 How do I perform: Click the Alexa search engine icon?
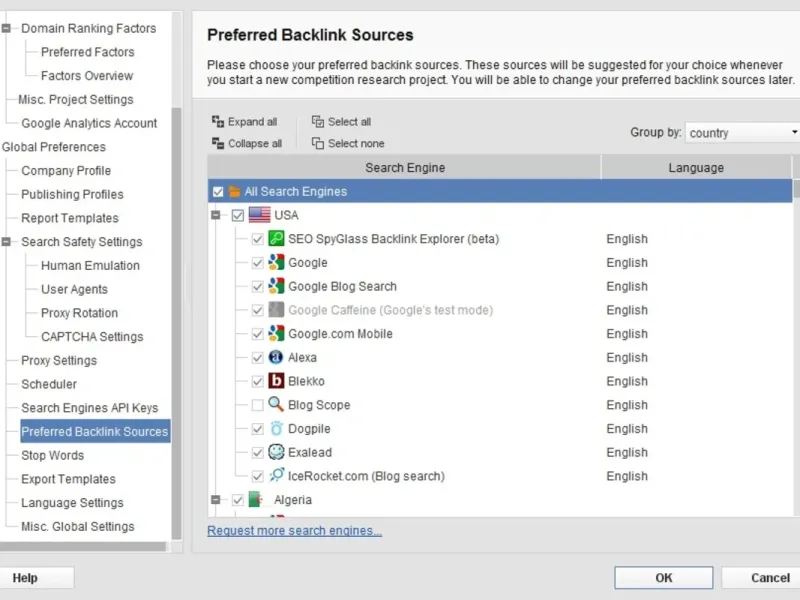(277, 358)
